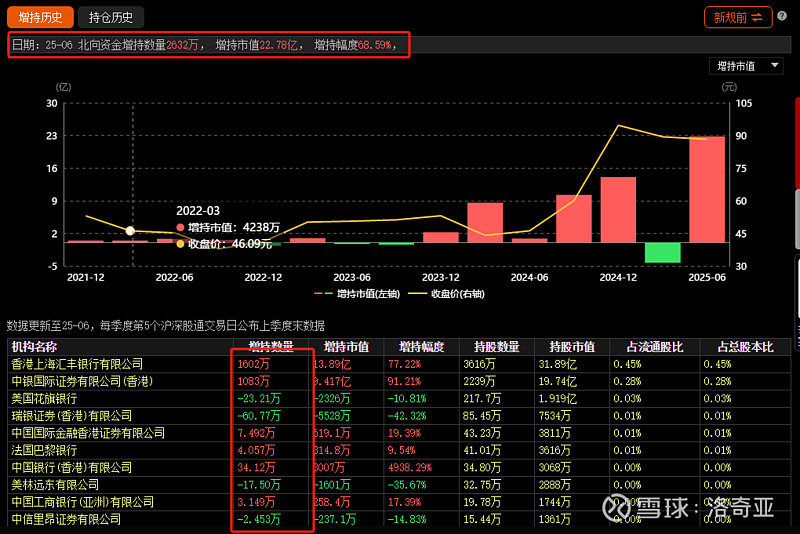
Task: Click the -42.32% ratio cell
Action: [407, 416]
